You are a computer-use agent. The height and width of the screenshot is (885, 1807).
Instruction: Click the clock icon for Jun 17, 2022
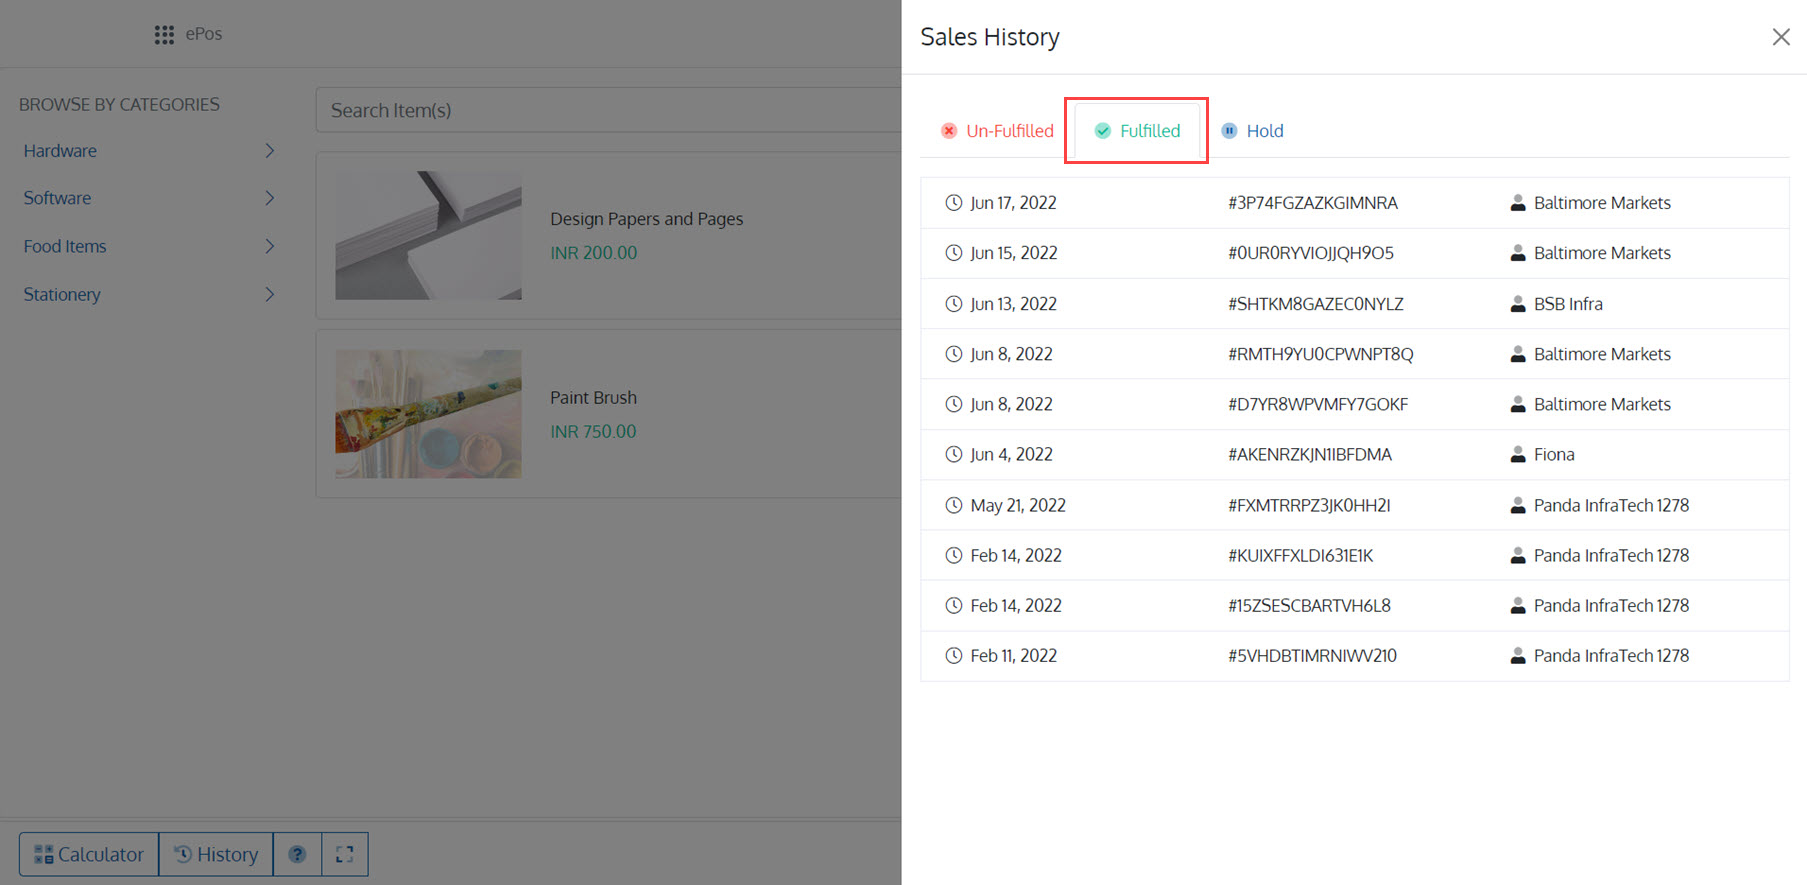(954, 203)
